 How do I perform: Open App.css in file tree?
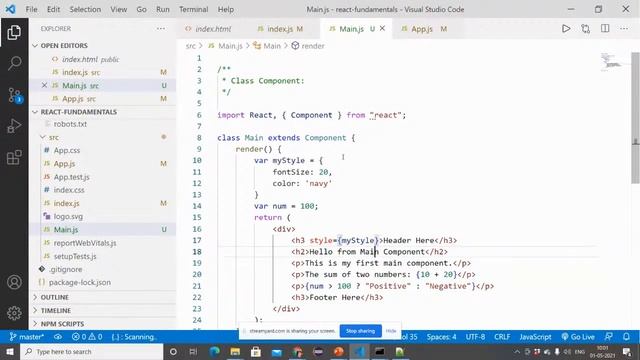click(x=67, y=150)
